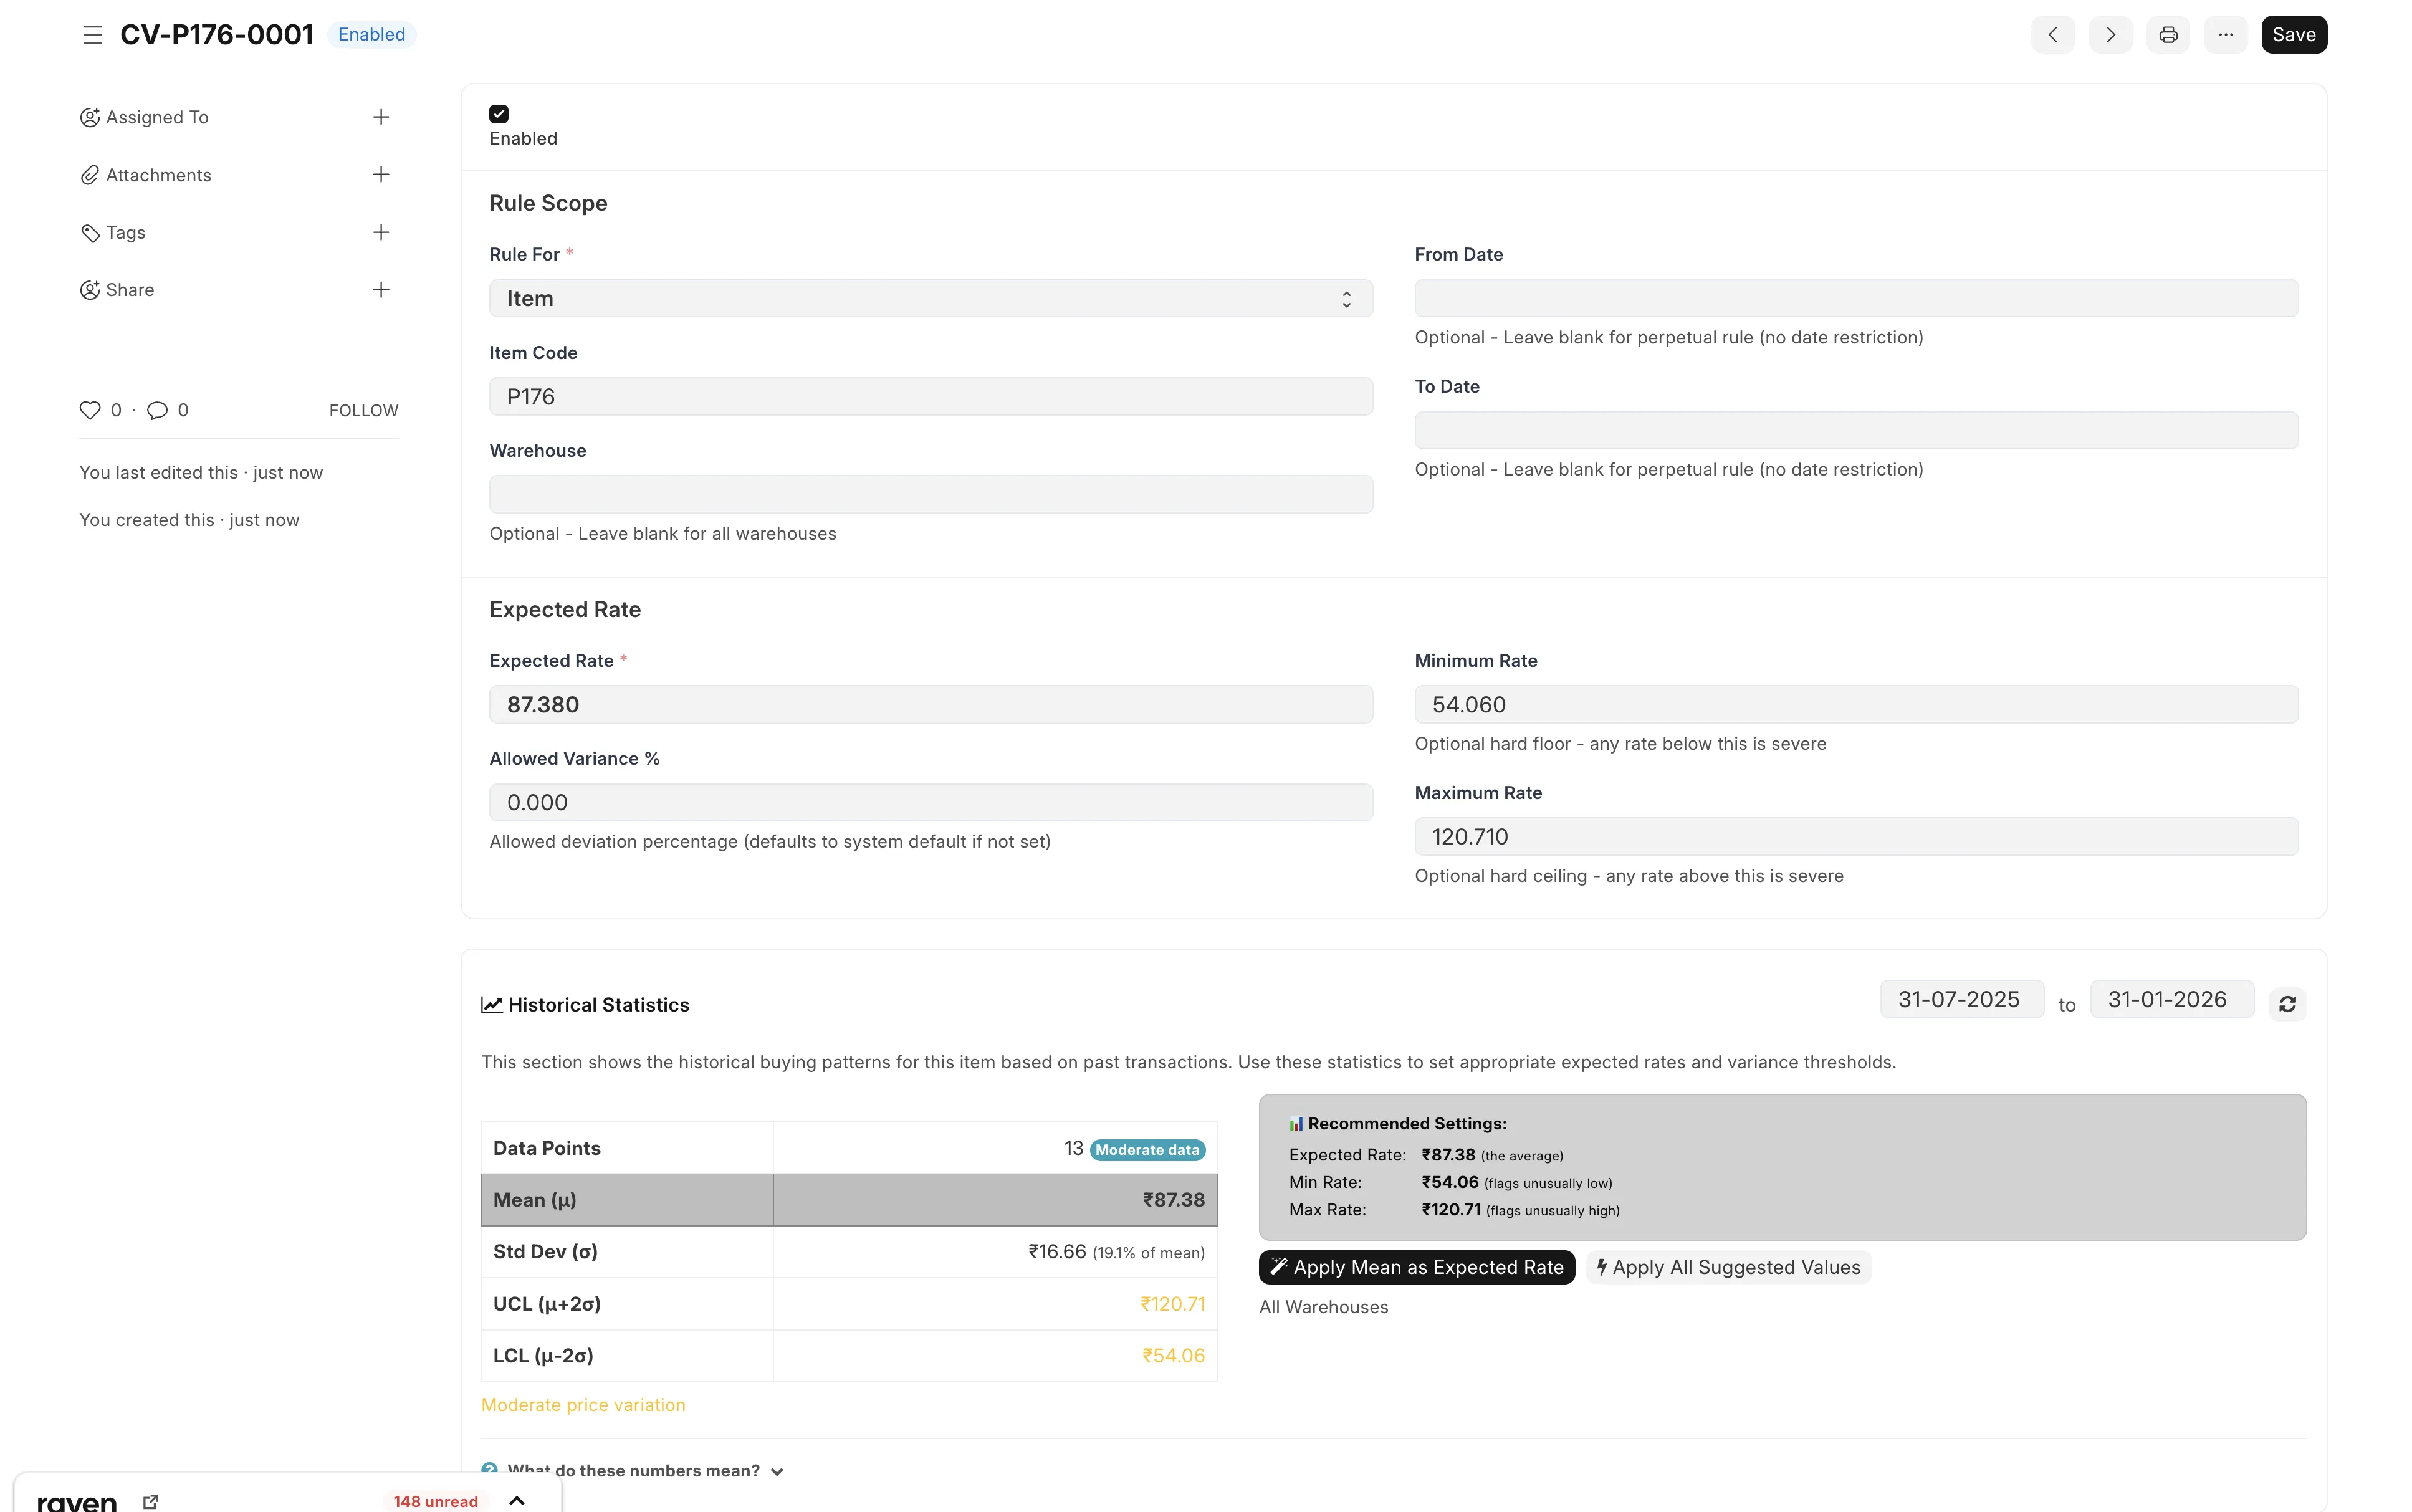Click Apply Mean as Expected Rate
Viewport: 2412px width, 1512px height.
[x=1416, y=1268]
